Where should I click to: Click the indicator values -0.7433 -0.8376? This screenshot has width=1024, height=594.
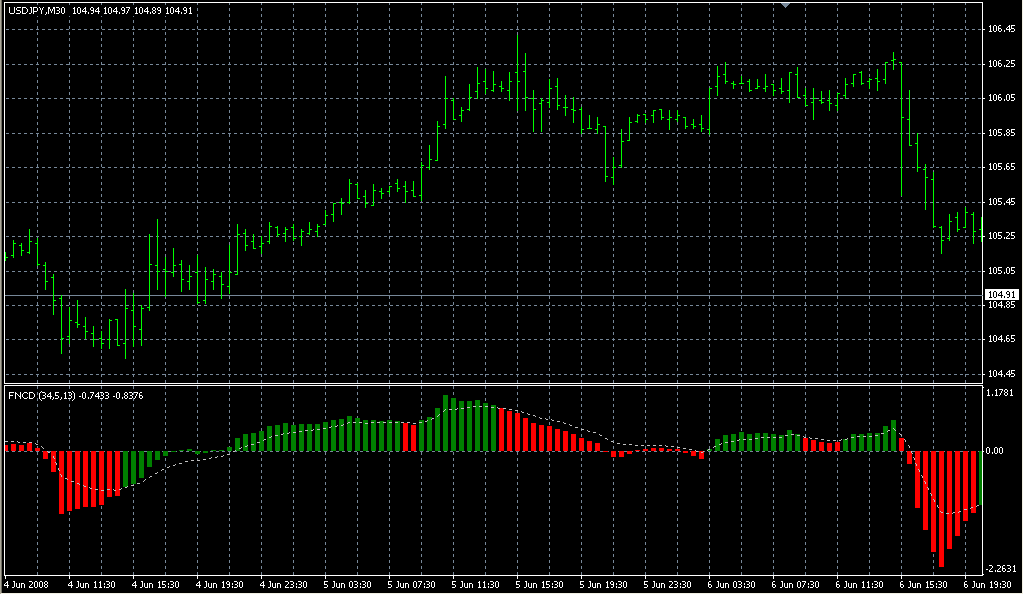tap(112, 396)
